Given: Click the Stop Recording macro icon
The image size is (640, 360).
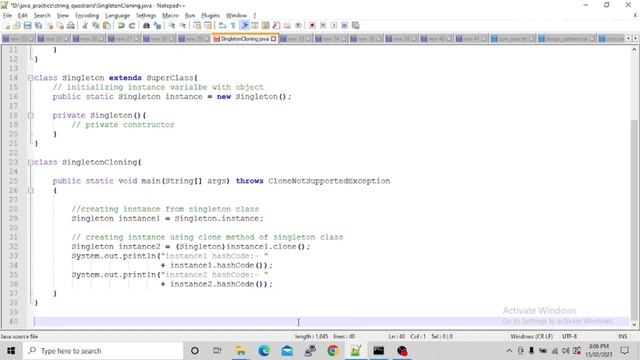Looking at the screenshot, I should tap(323, 25).
